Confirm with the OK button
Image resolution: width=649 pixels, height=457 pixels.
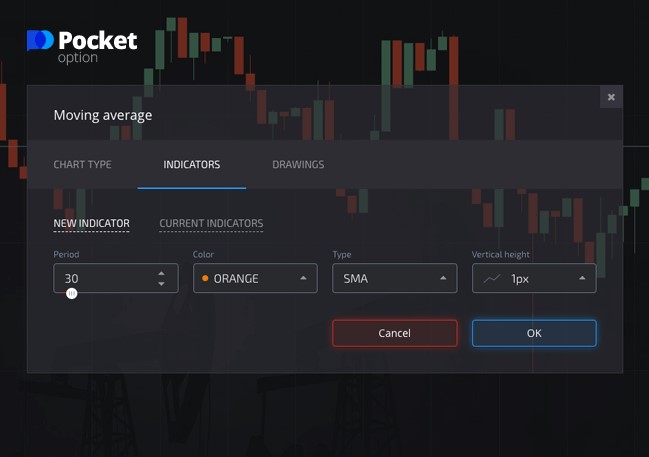534,333
